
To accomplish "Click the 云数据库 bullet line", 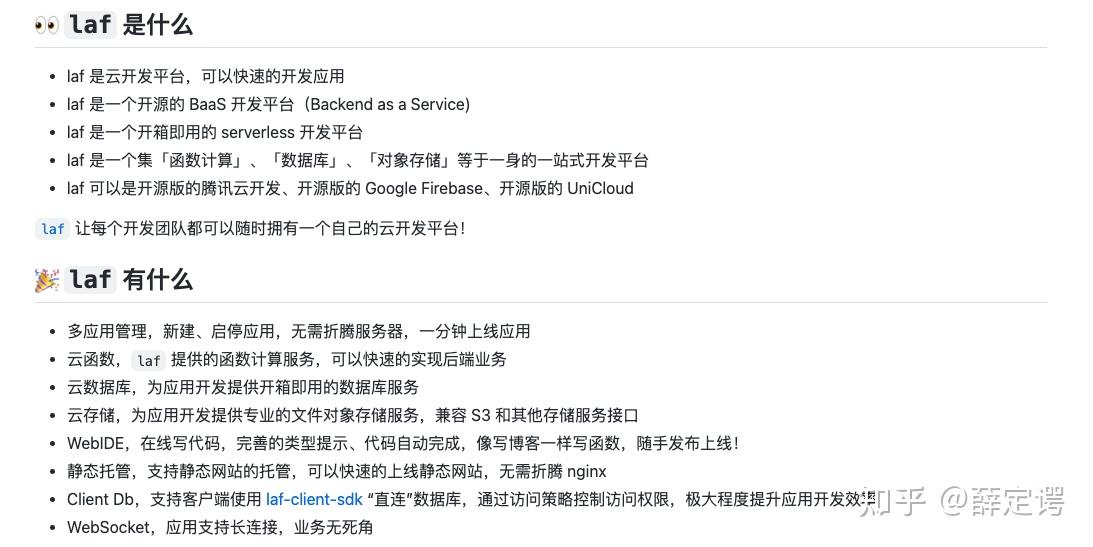I will [243, 387].
